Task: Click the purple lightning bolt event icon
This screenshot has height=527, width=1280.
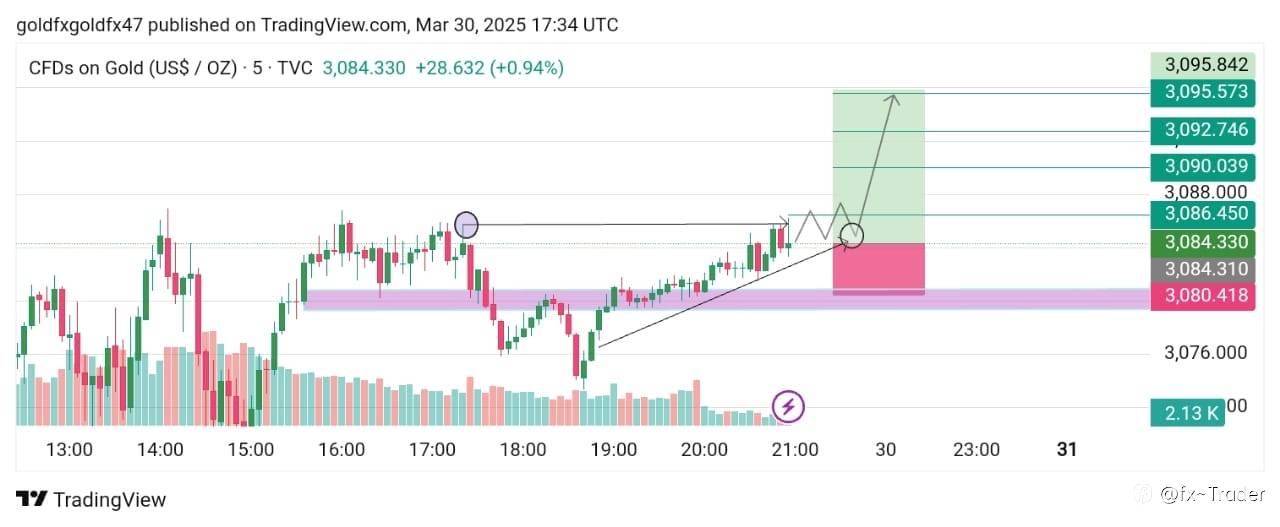Action: click(x=788, y=406)
